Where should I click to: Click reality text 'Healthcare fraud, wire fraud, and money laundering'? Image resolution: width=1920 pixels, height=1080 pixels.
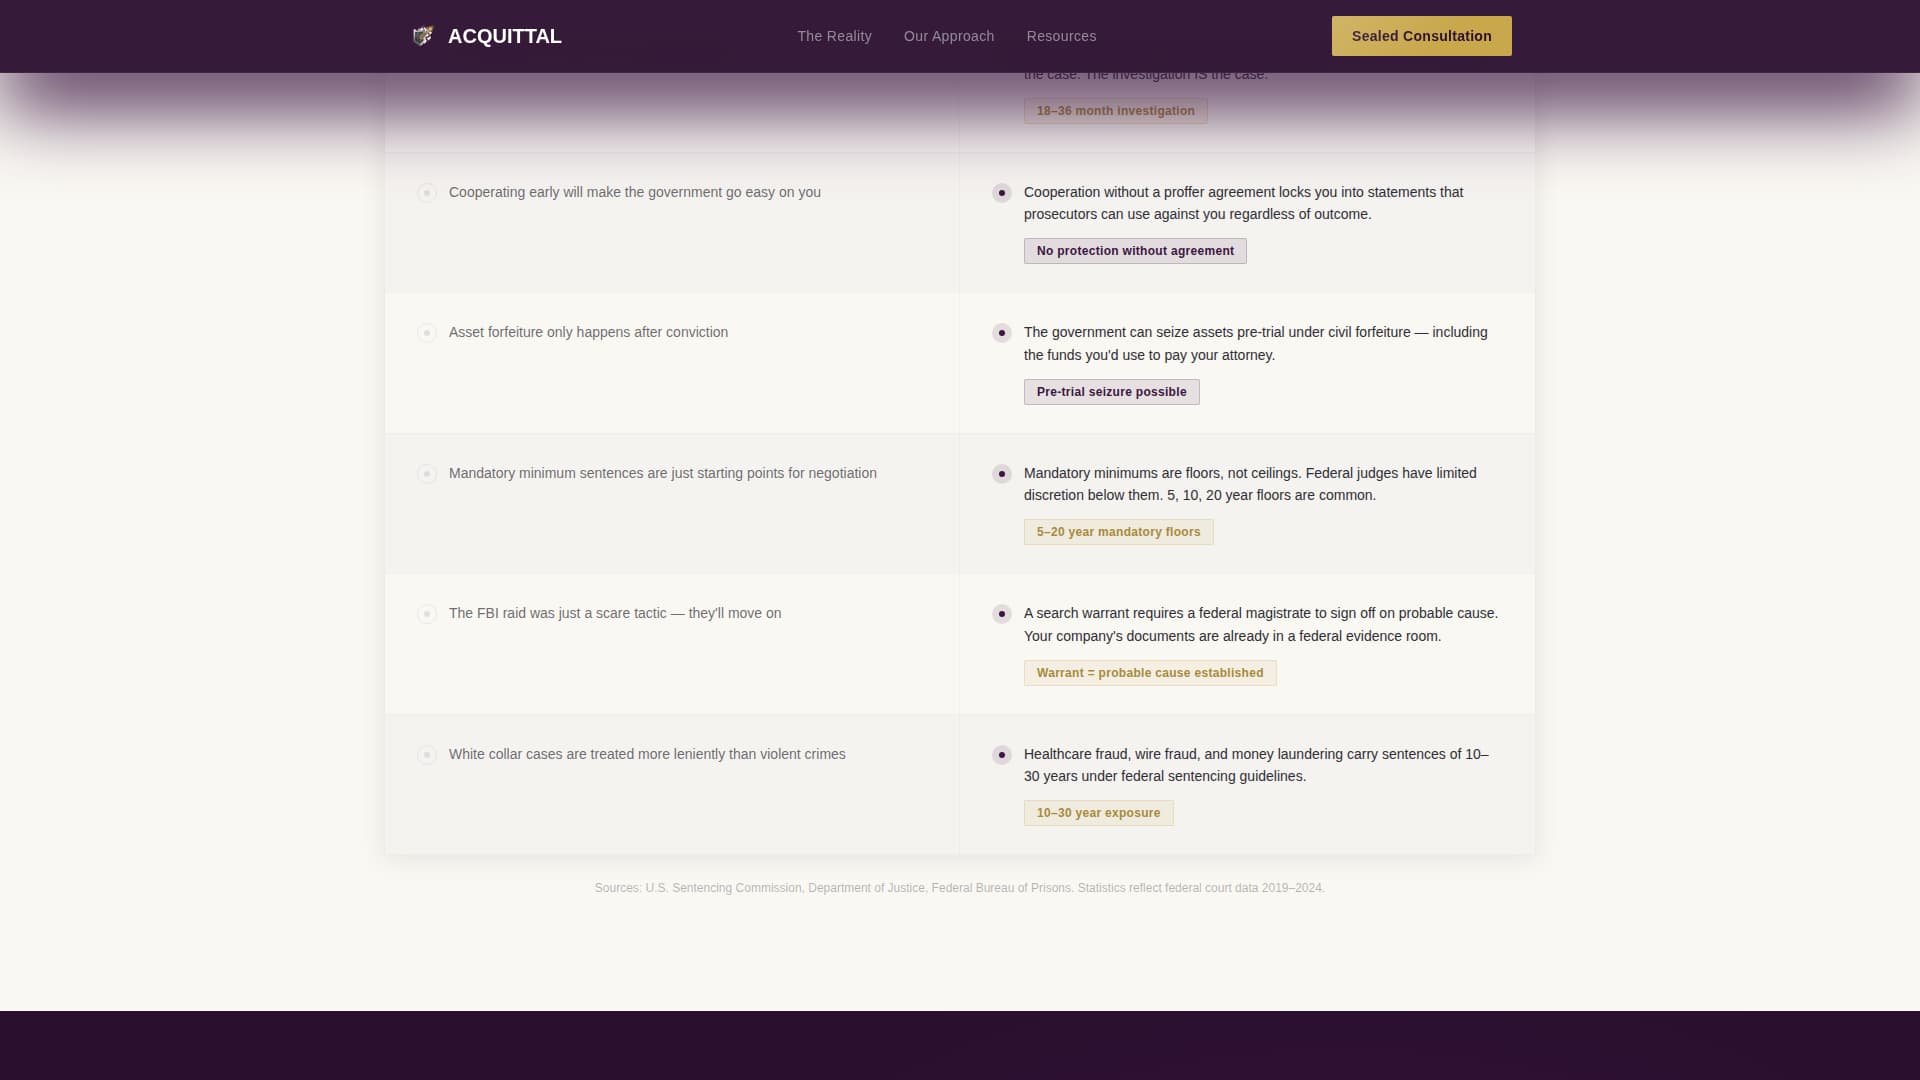1256,765
